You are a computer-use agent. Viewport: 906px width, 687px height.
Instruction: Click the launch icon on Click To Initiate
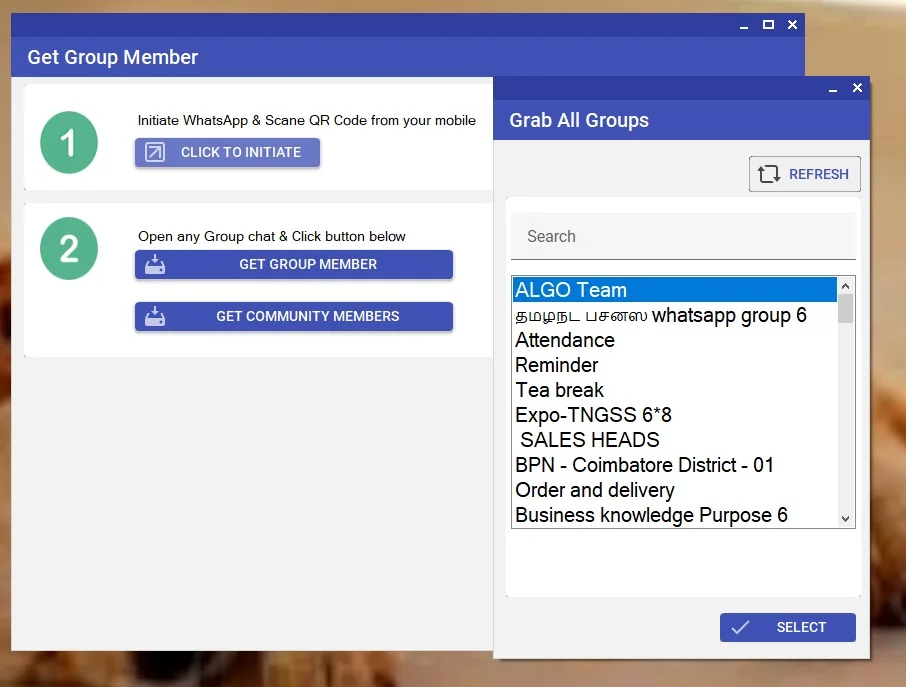(155, 152)
